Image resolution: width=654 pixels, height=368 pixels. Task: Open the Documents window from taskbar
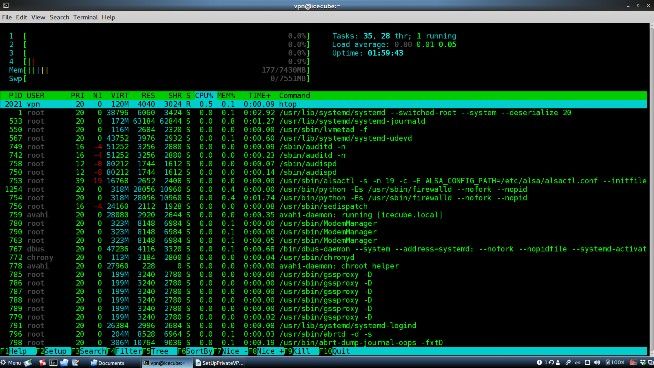[108, 363]
